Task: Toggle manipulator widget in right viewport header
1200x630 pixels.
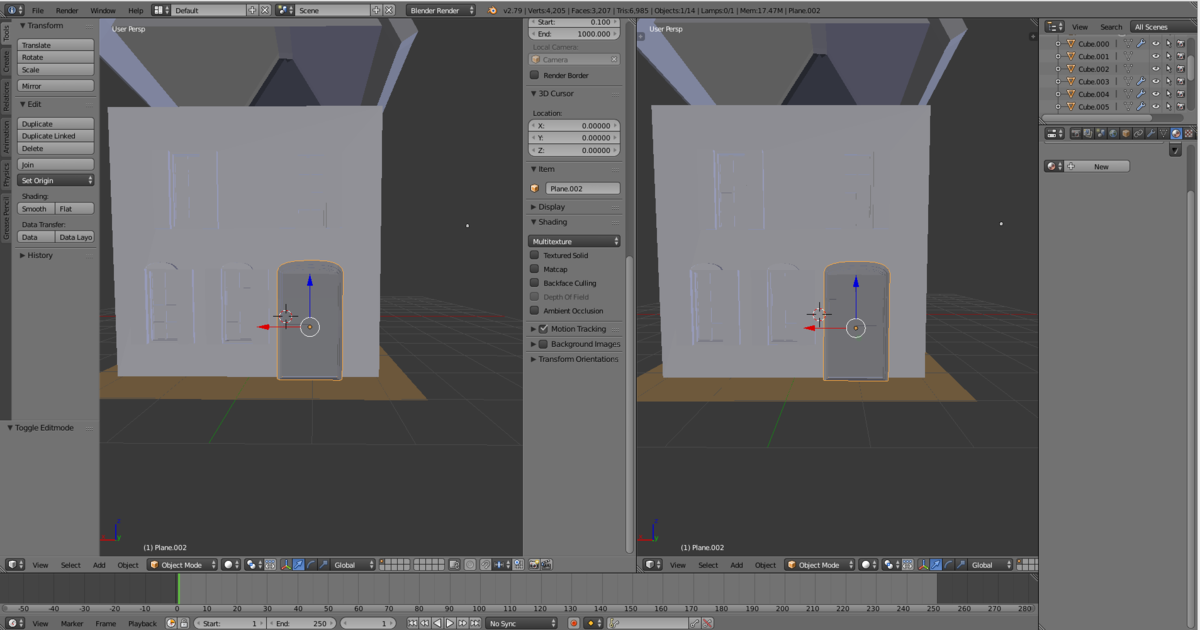Action: 924,565
